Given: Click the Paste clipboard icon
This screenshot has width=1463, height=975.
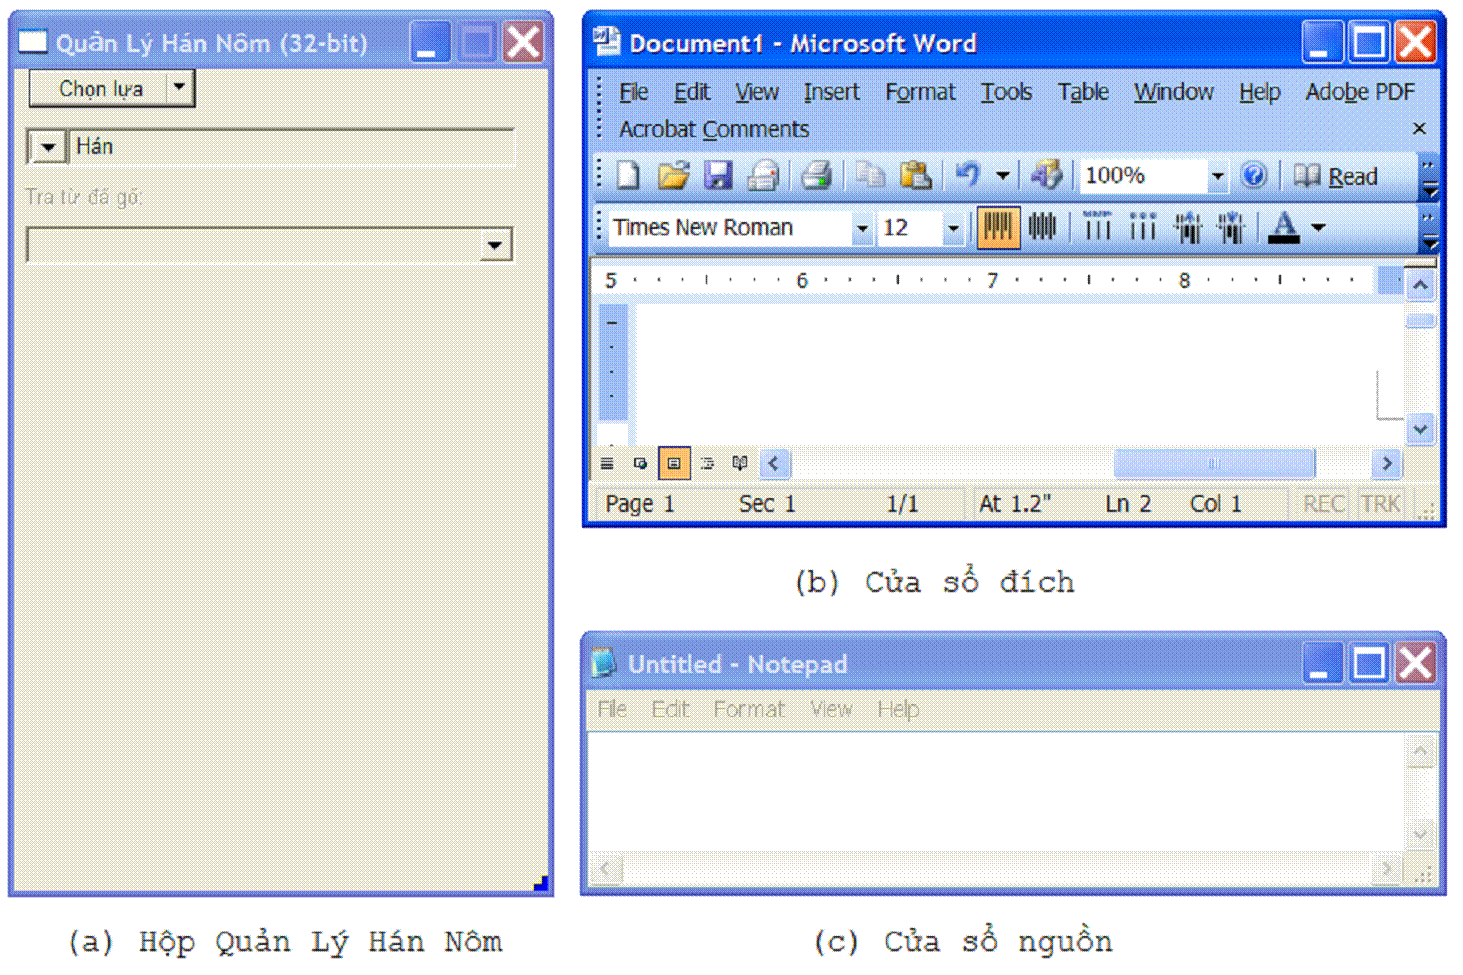Looking at the screenshot, I should (x=915, y=176).
